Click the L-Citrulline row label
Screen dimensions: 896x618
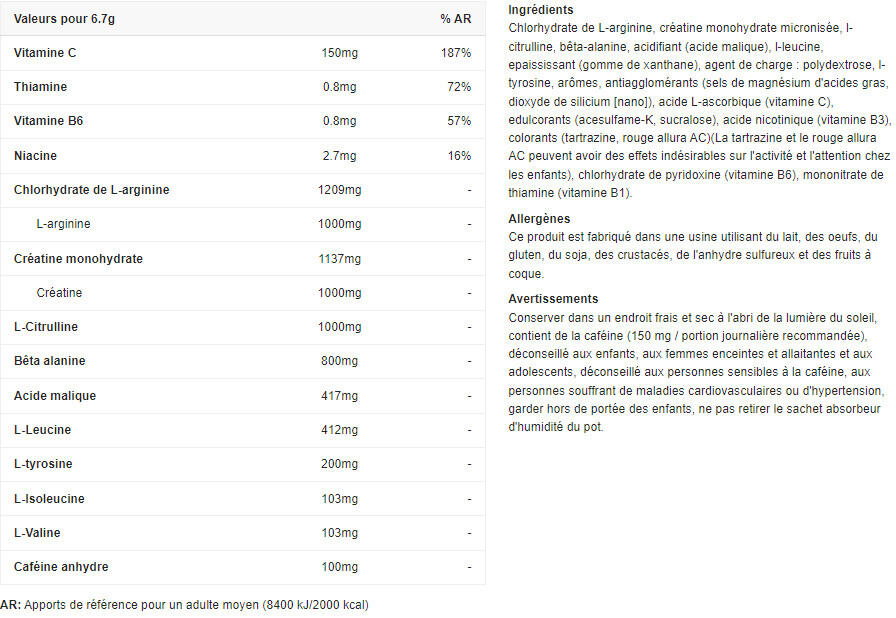click(x=46, y=327)
